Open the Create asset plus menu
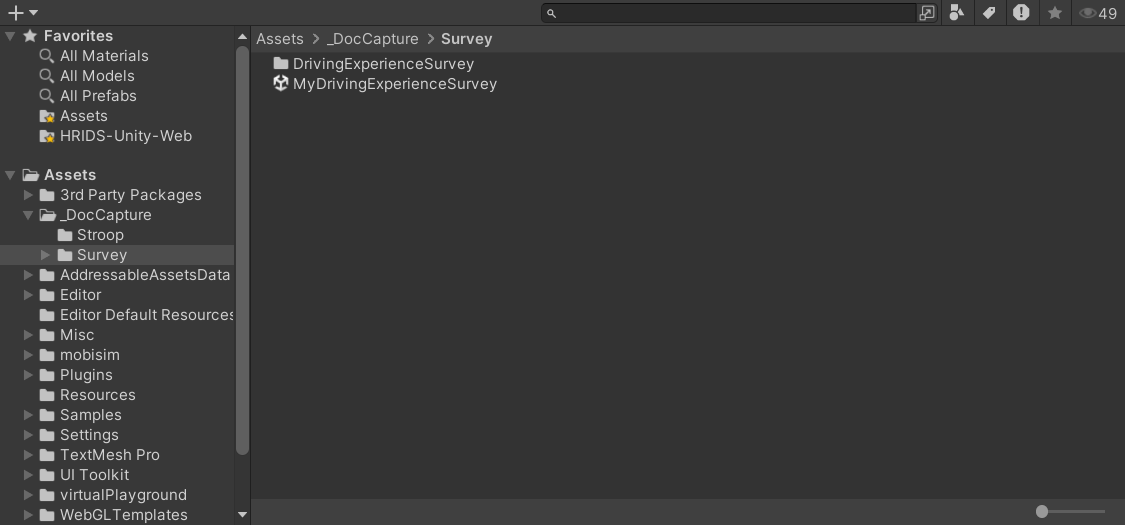The height and width of the screenshot is (525, 1125). (22, 12)
